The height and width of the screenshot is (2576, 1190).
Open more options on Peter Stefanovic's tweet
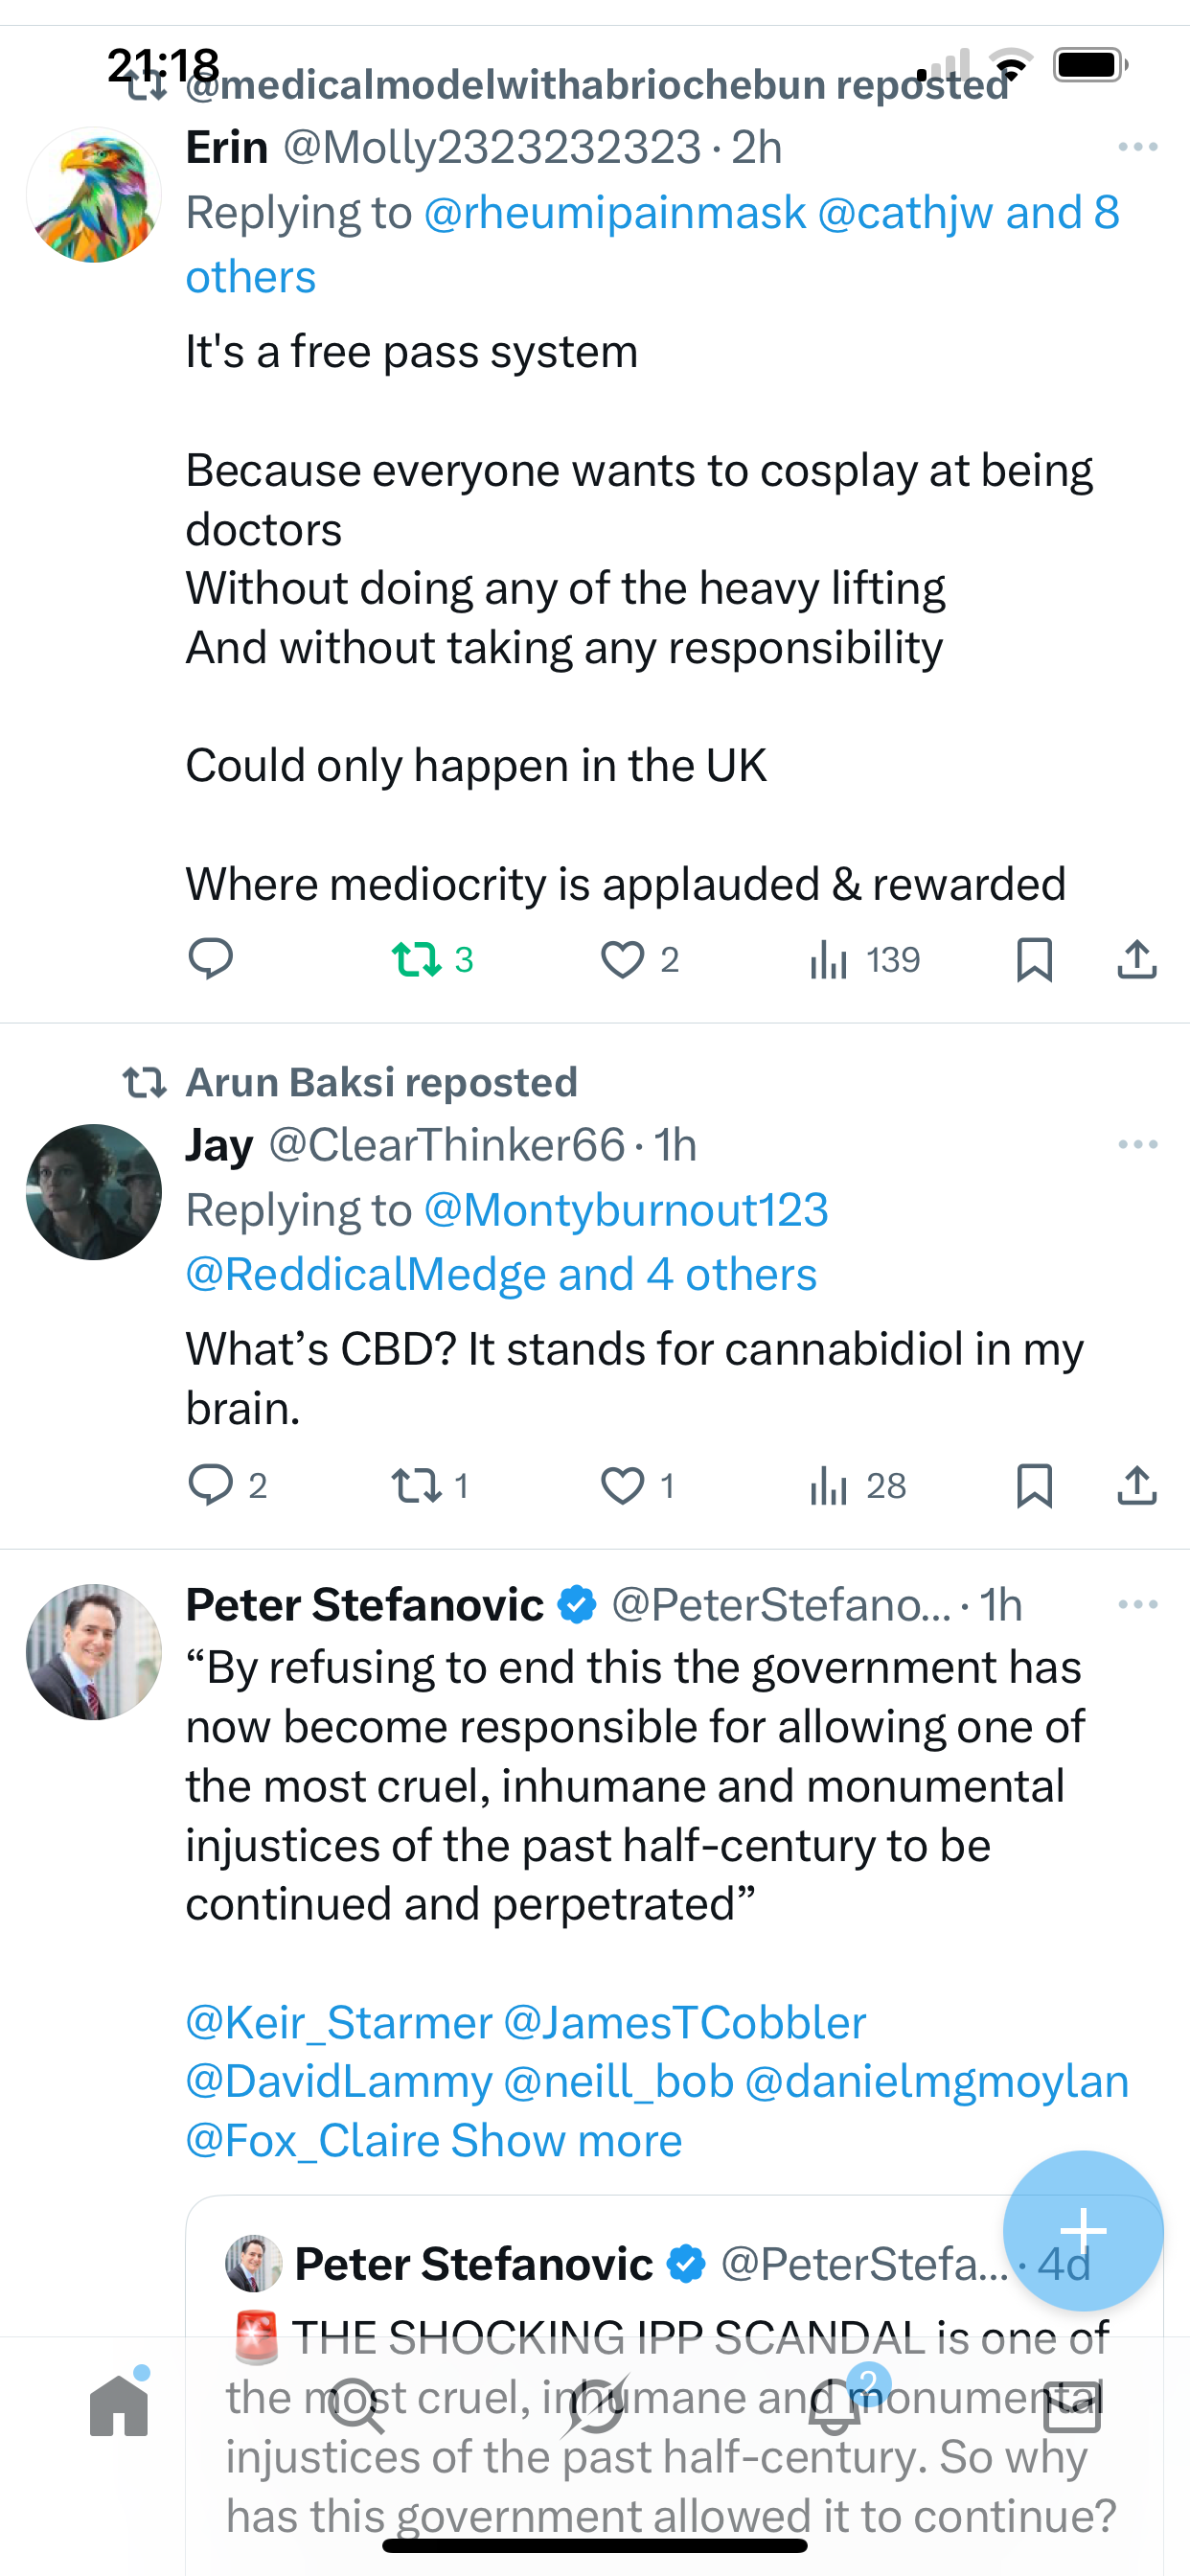pyautogui.click(x=1137, y=1604)
